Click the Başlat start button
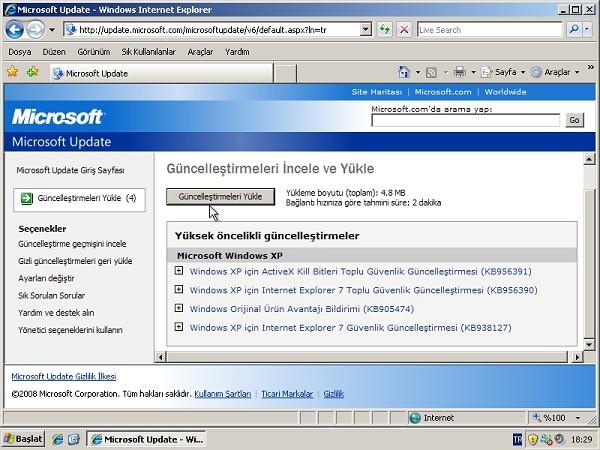Screen dimensions: 600x450 (23, 439)
